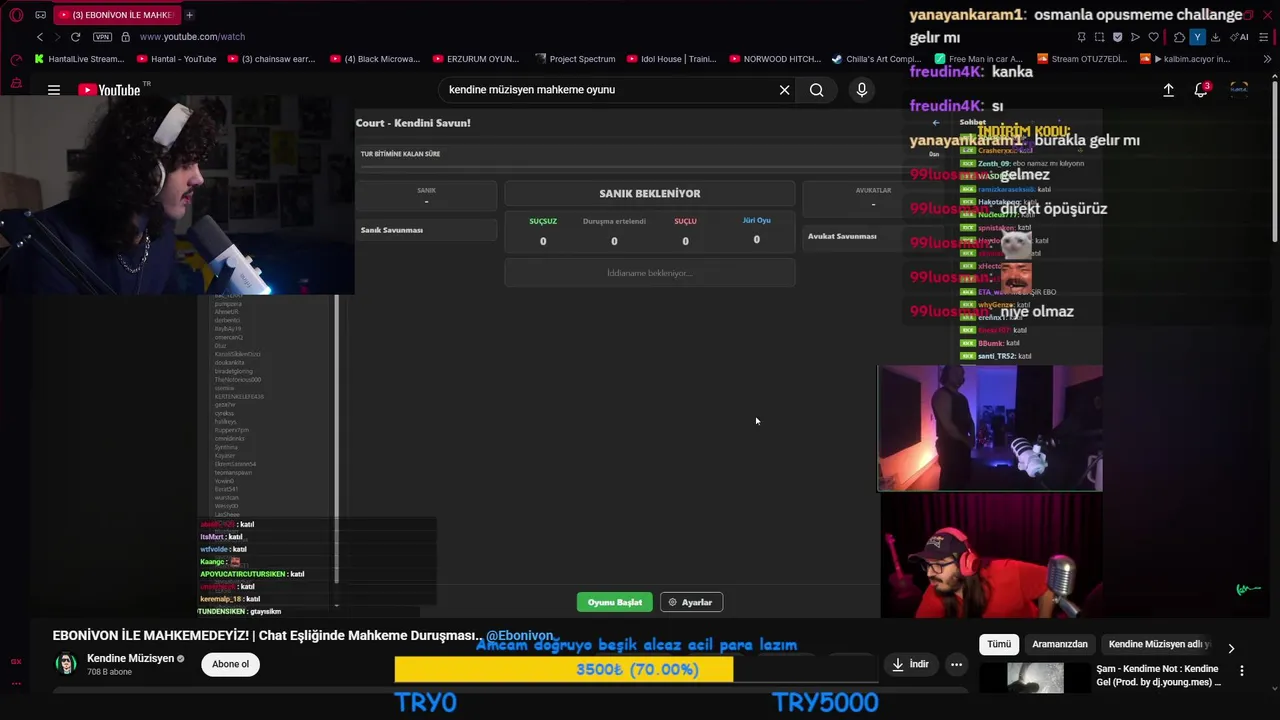1280x720 pixels.
Task: Open Free Man in car bookmark
Action: pos(979,59)
